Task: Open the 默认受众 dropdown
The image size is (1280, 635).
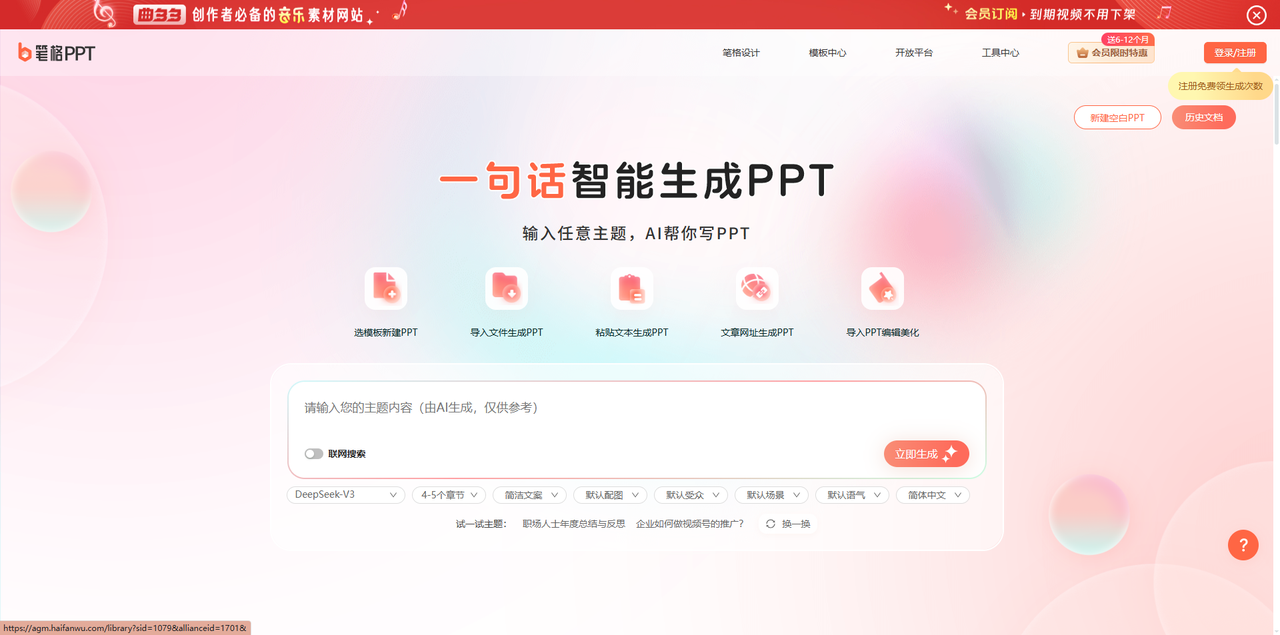Action: pyautogui.click(x=691, y=495)
